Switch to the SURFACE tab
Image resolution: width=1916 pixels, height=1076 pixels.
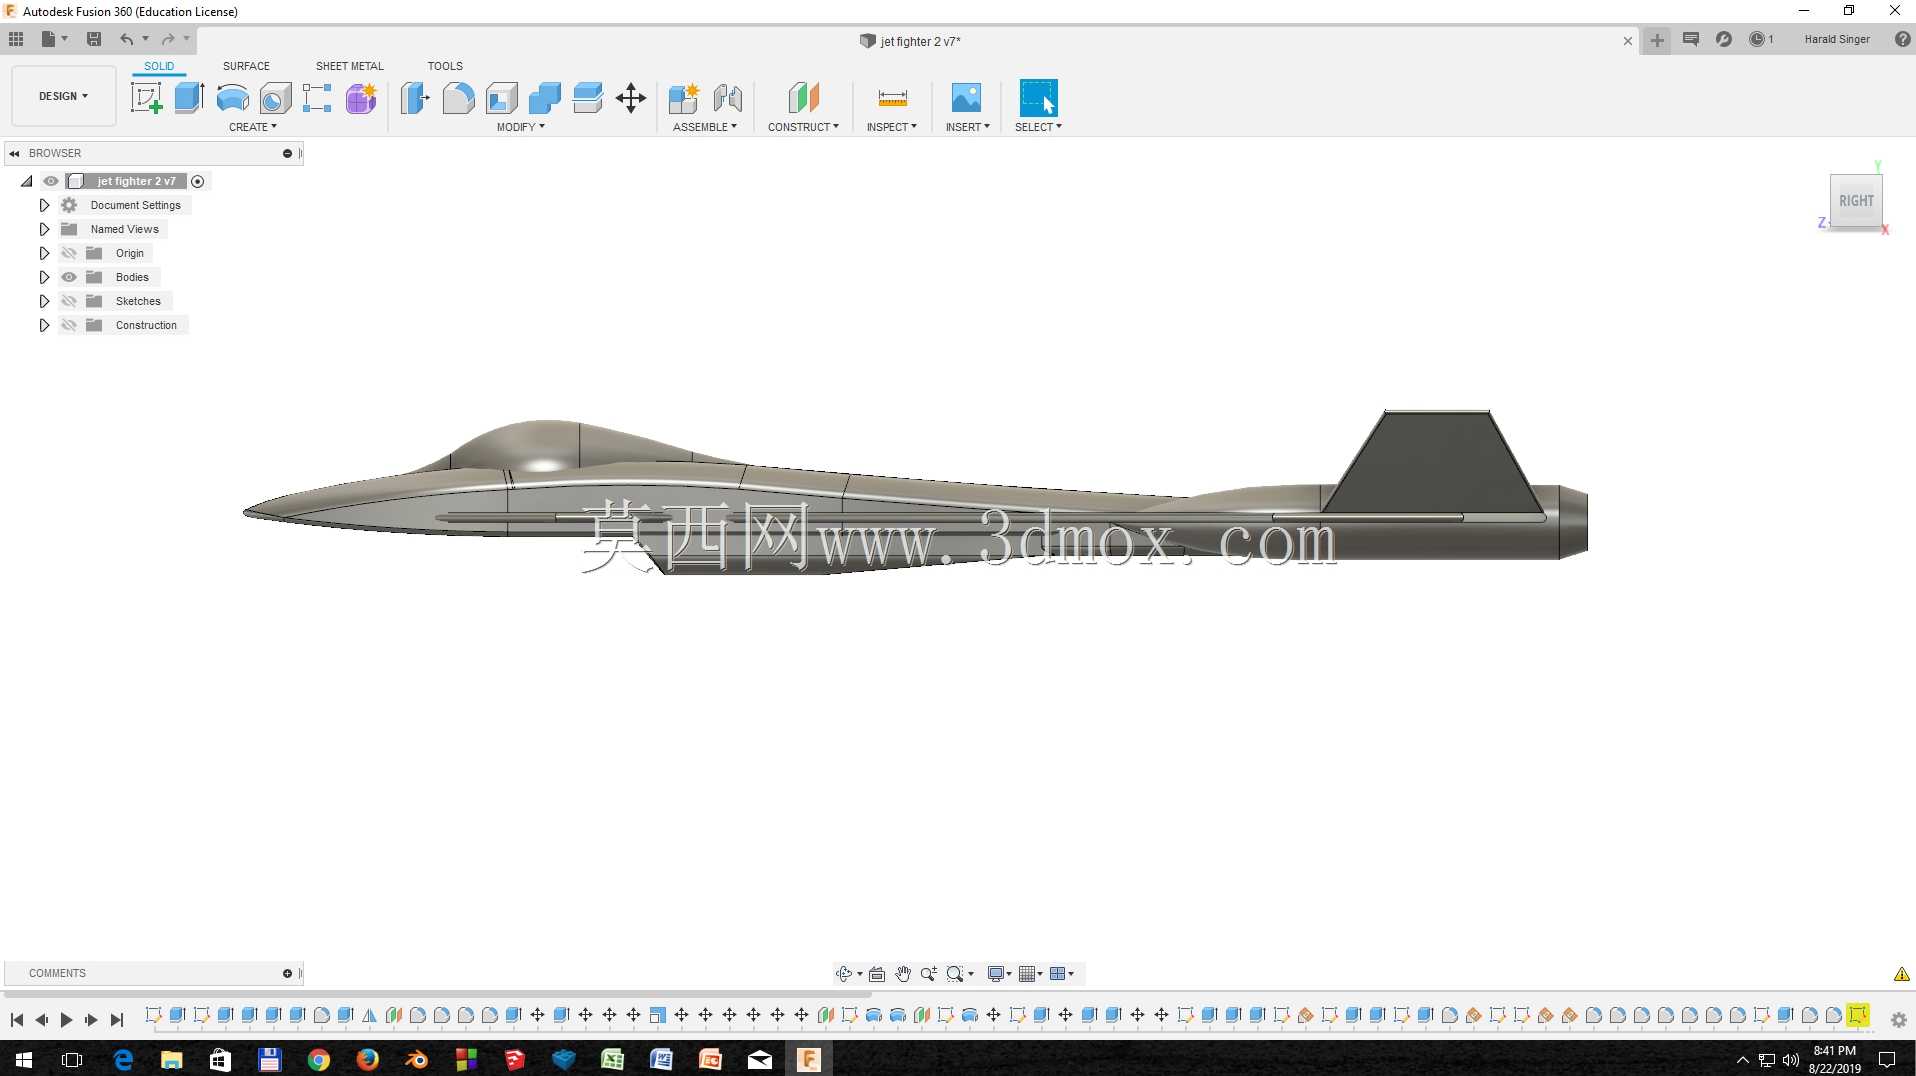coord(246,66)
